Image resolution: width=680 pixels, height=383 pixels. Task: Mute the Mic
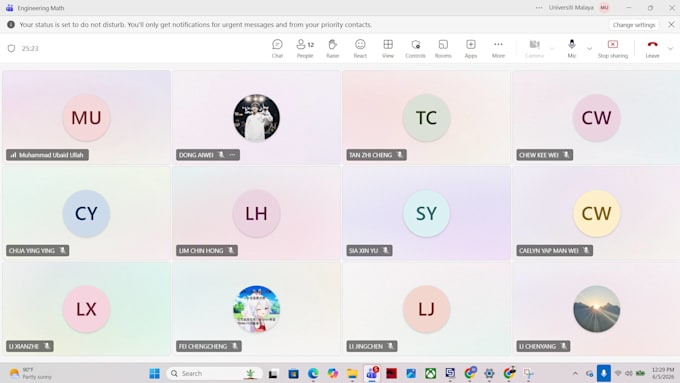pos(572,48)
